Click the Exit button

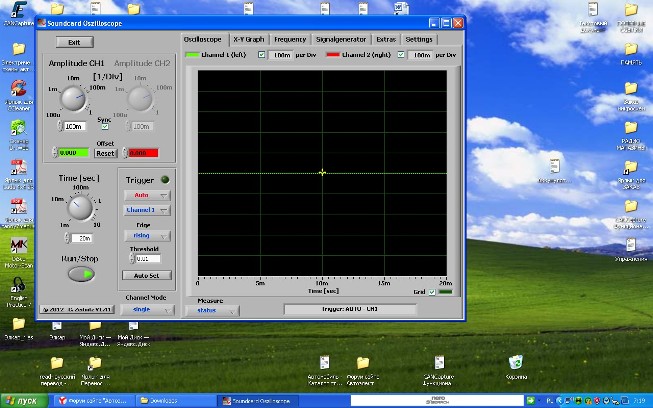pos(75,42)
